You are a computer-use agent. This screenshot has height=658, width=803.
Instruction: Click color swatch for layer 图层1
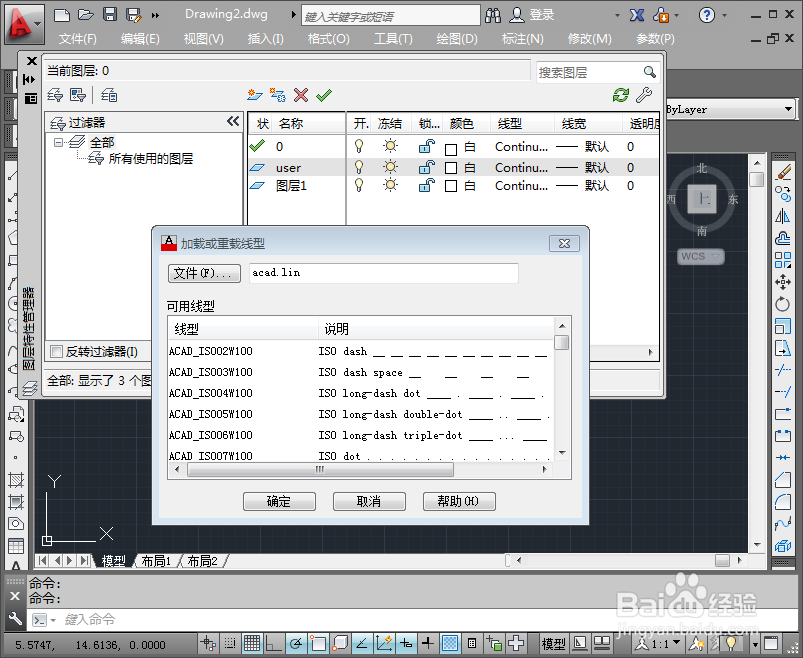point(451,186)
